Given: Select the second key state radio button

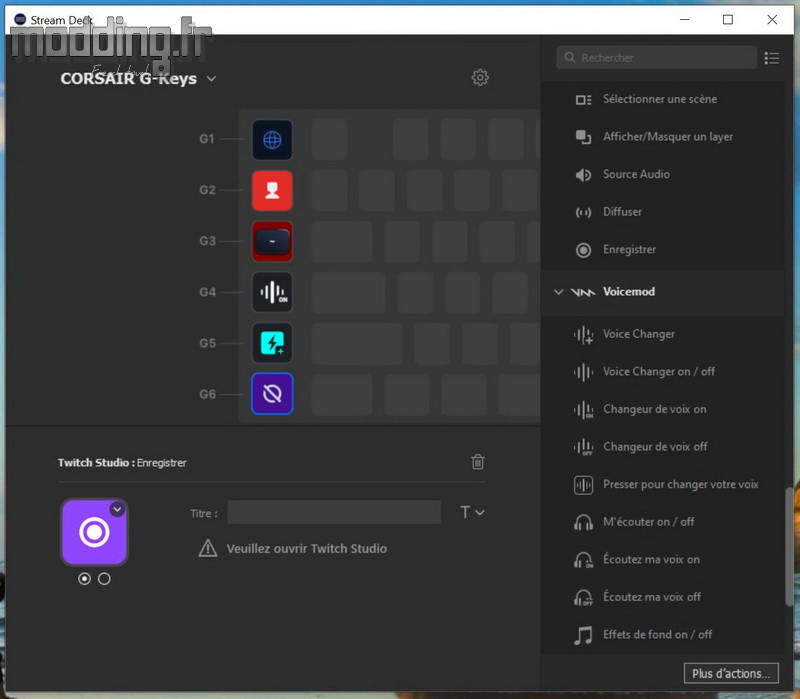Looking at the screenshot, I should [104, 579].
